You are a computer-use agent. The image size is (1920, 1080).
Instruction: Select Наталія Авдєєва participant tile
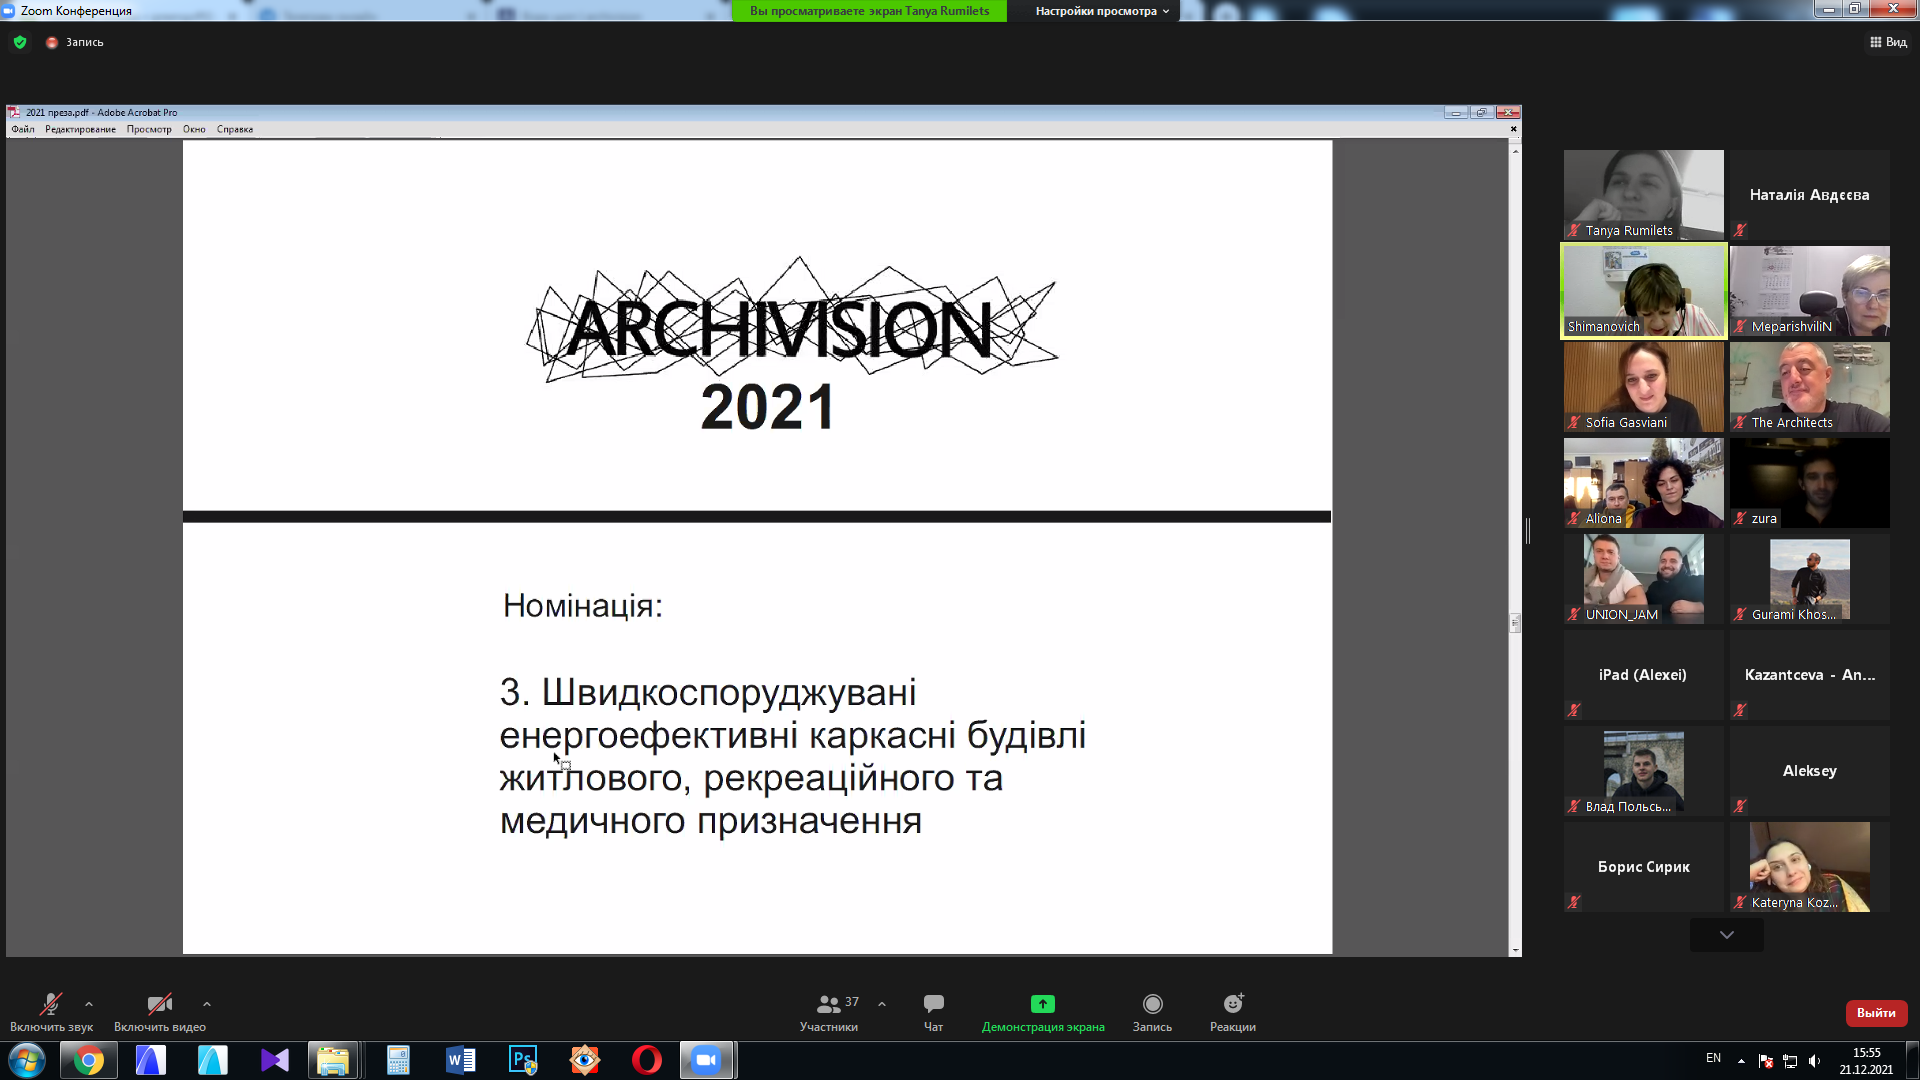click(x=1810, y=195)
